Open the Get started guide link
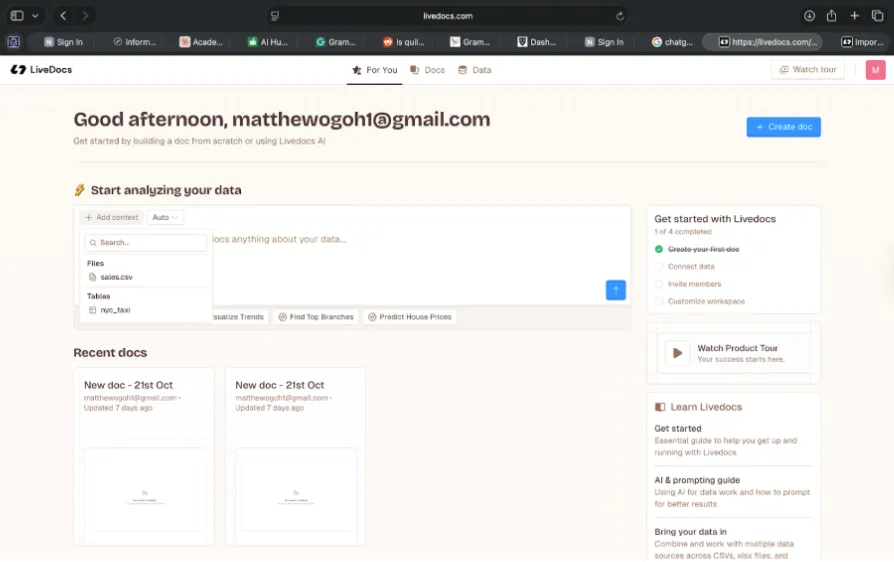This screenshot has height=562, width=894. pyautogui.click(x=677, y=429)
